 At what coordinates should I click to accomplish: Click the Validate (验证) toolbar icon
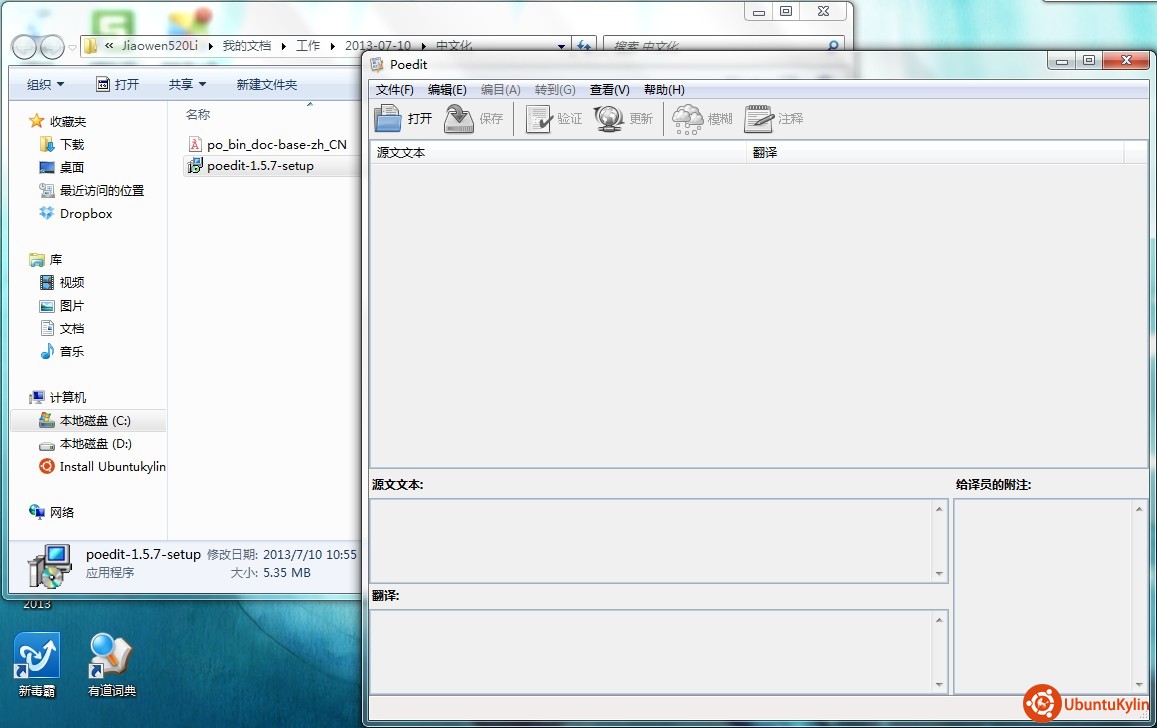tap(539, 119)
